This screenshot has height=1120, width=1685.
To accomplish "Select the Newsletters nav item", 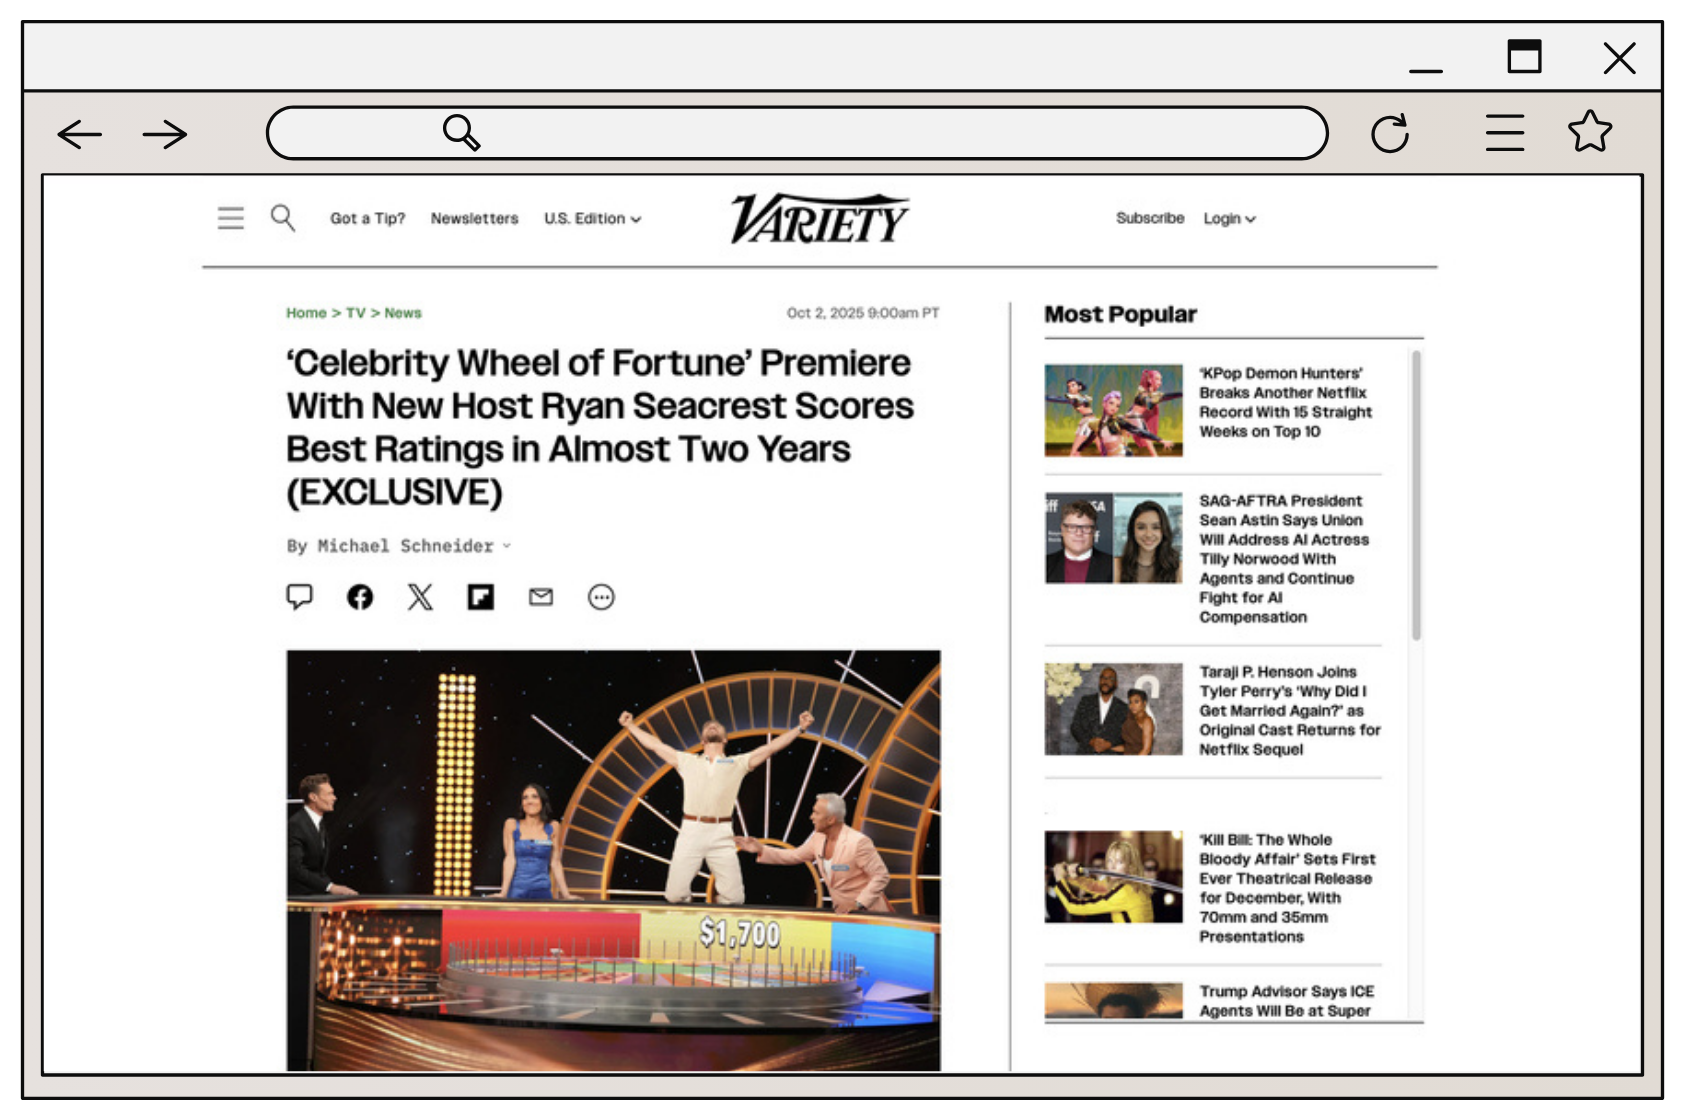I will point(474,218).
